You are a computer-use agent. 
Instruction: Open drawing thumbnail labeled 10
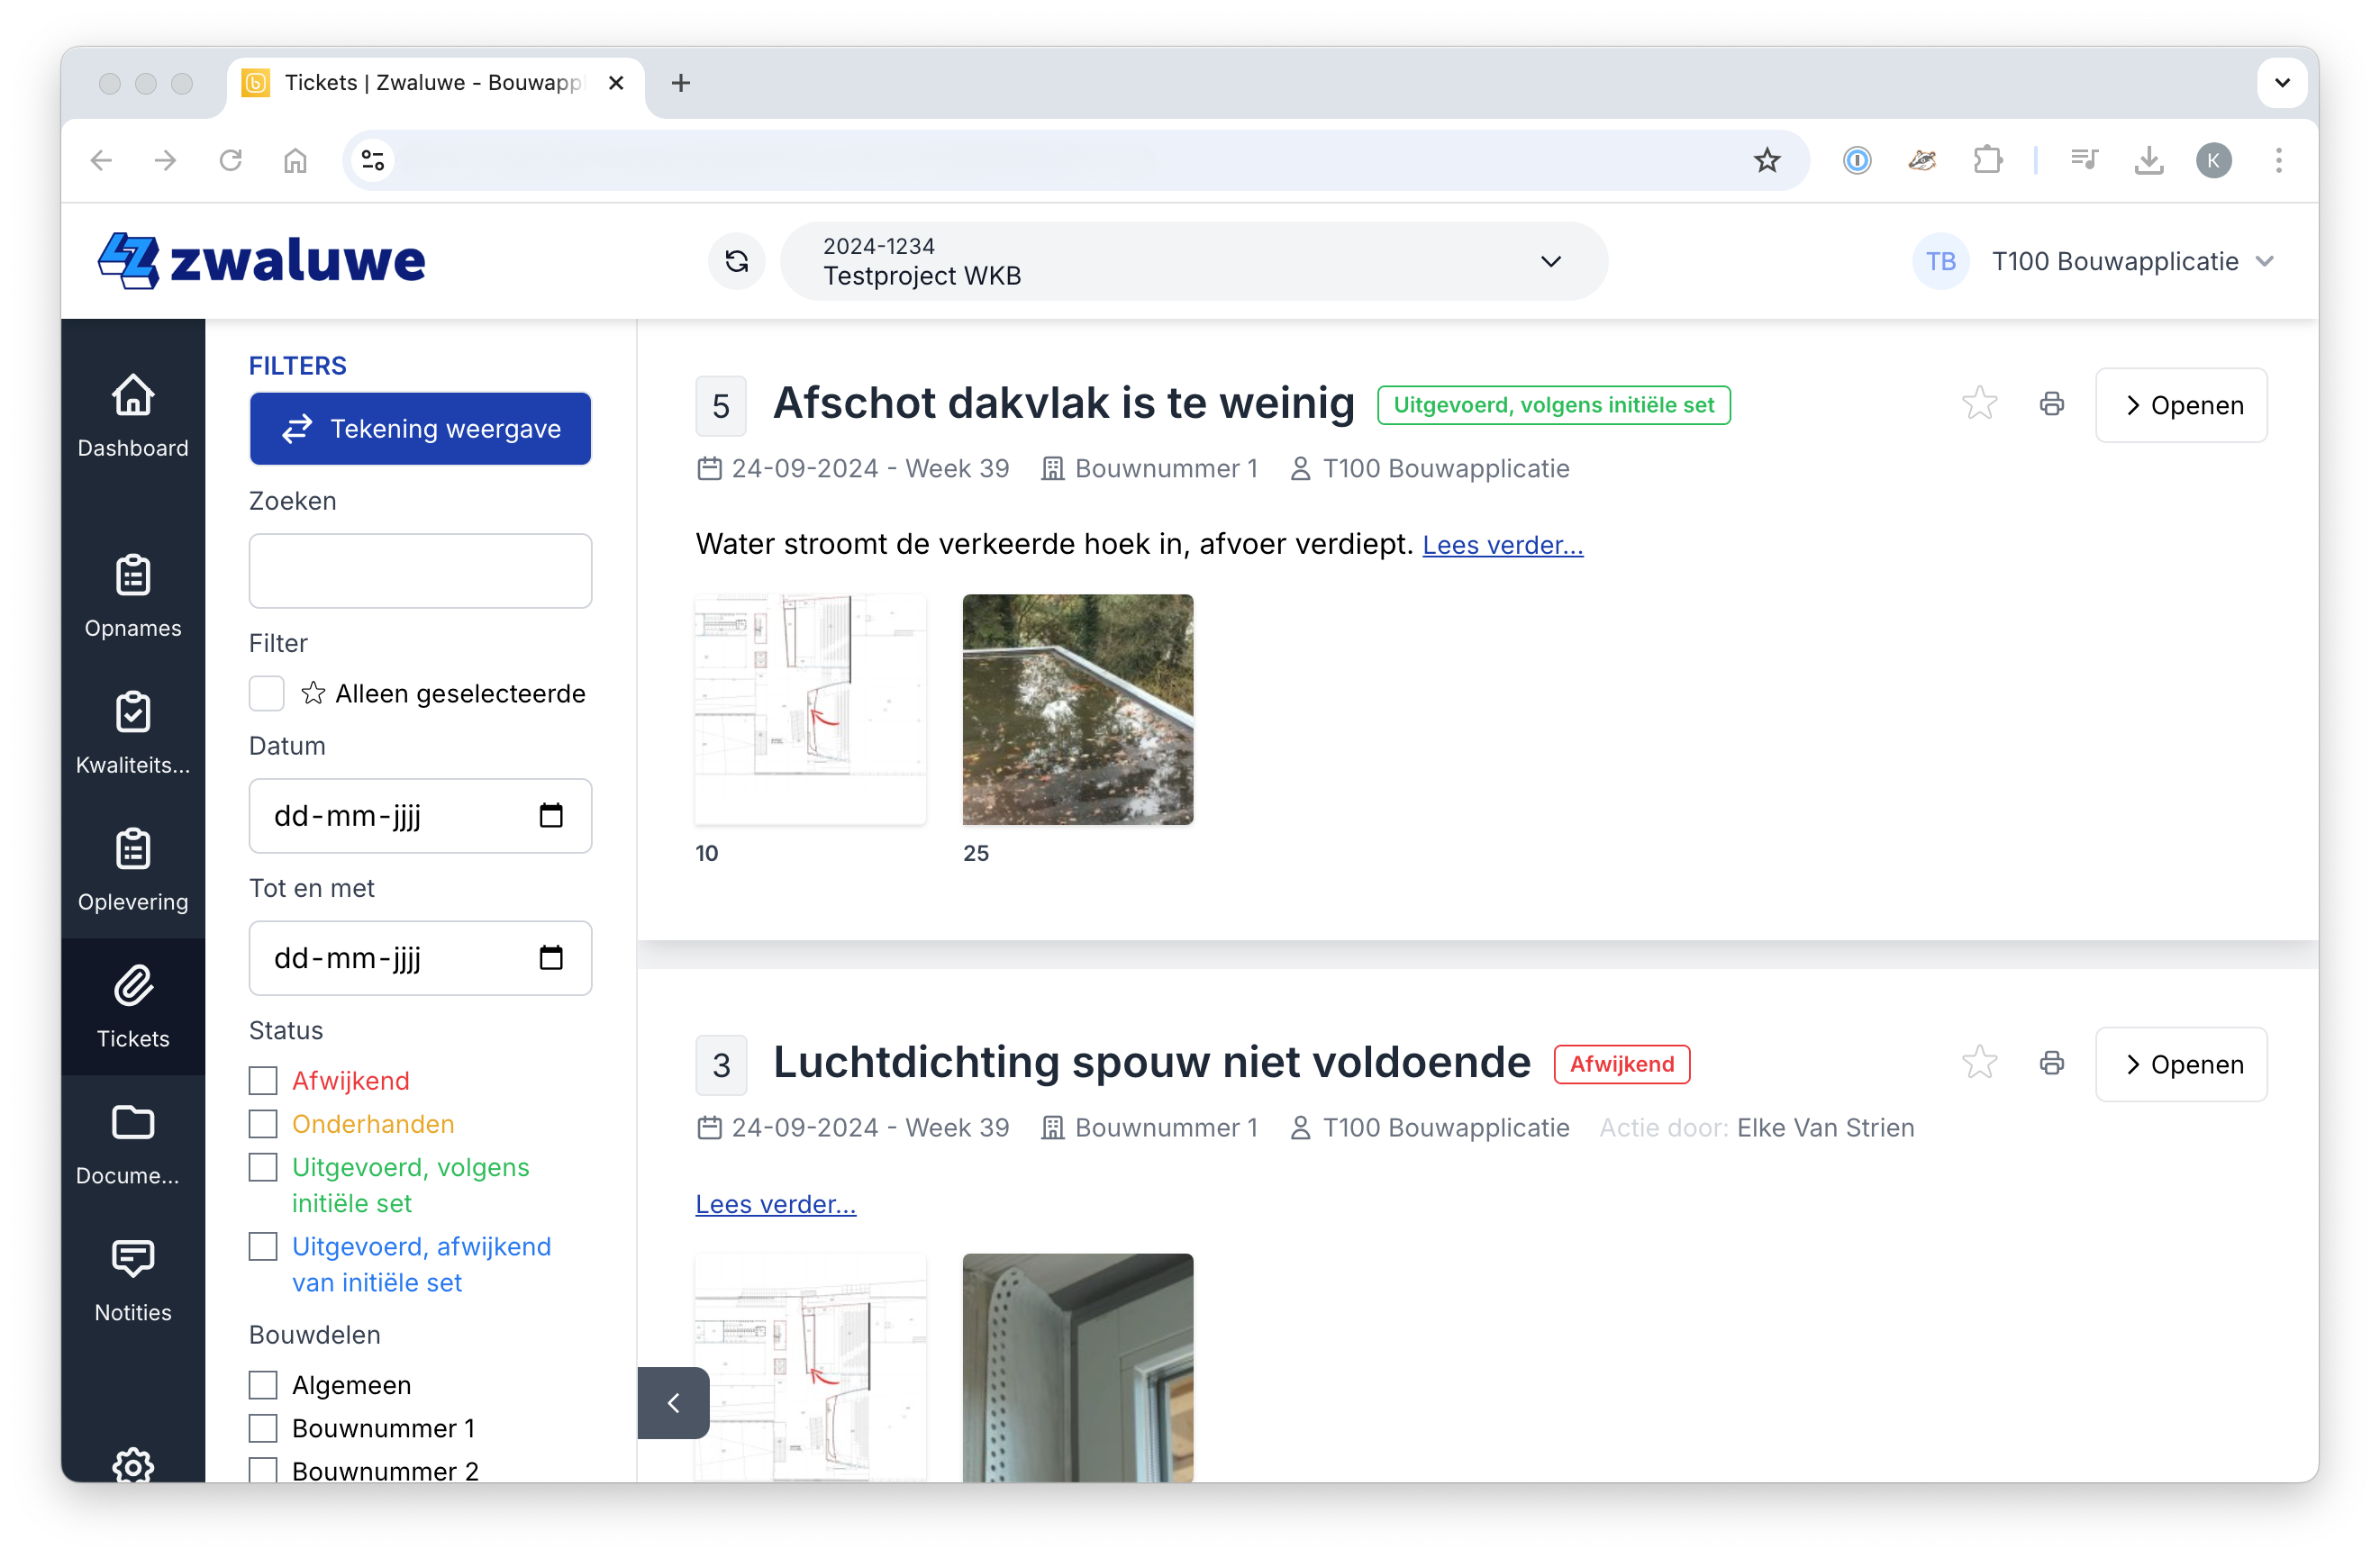(x=810, y=709)
